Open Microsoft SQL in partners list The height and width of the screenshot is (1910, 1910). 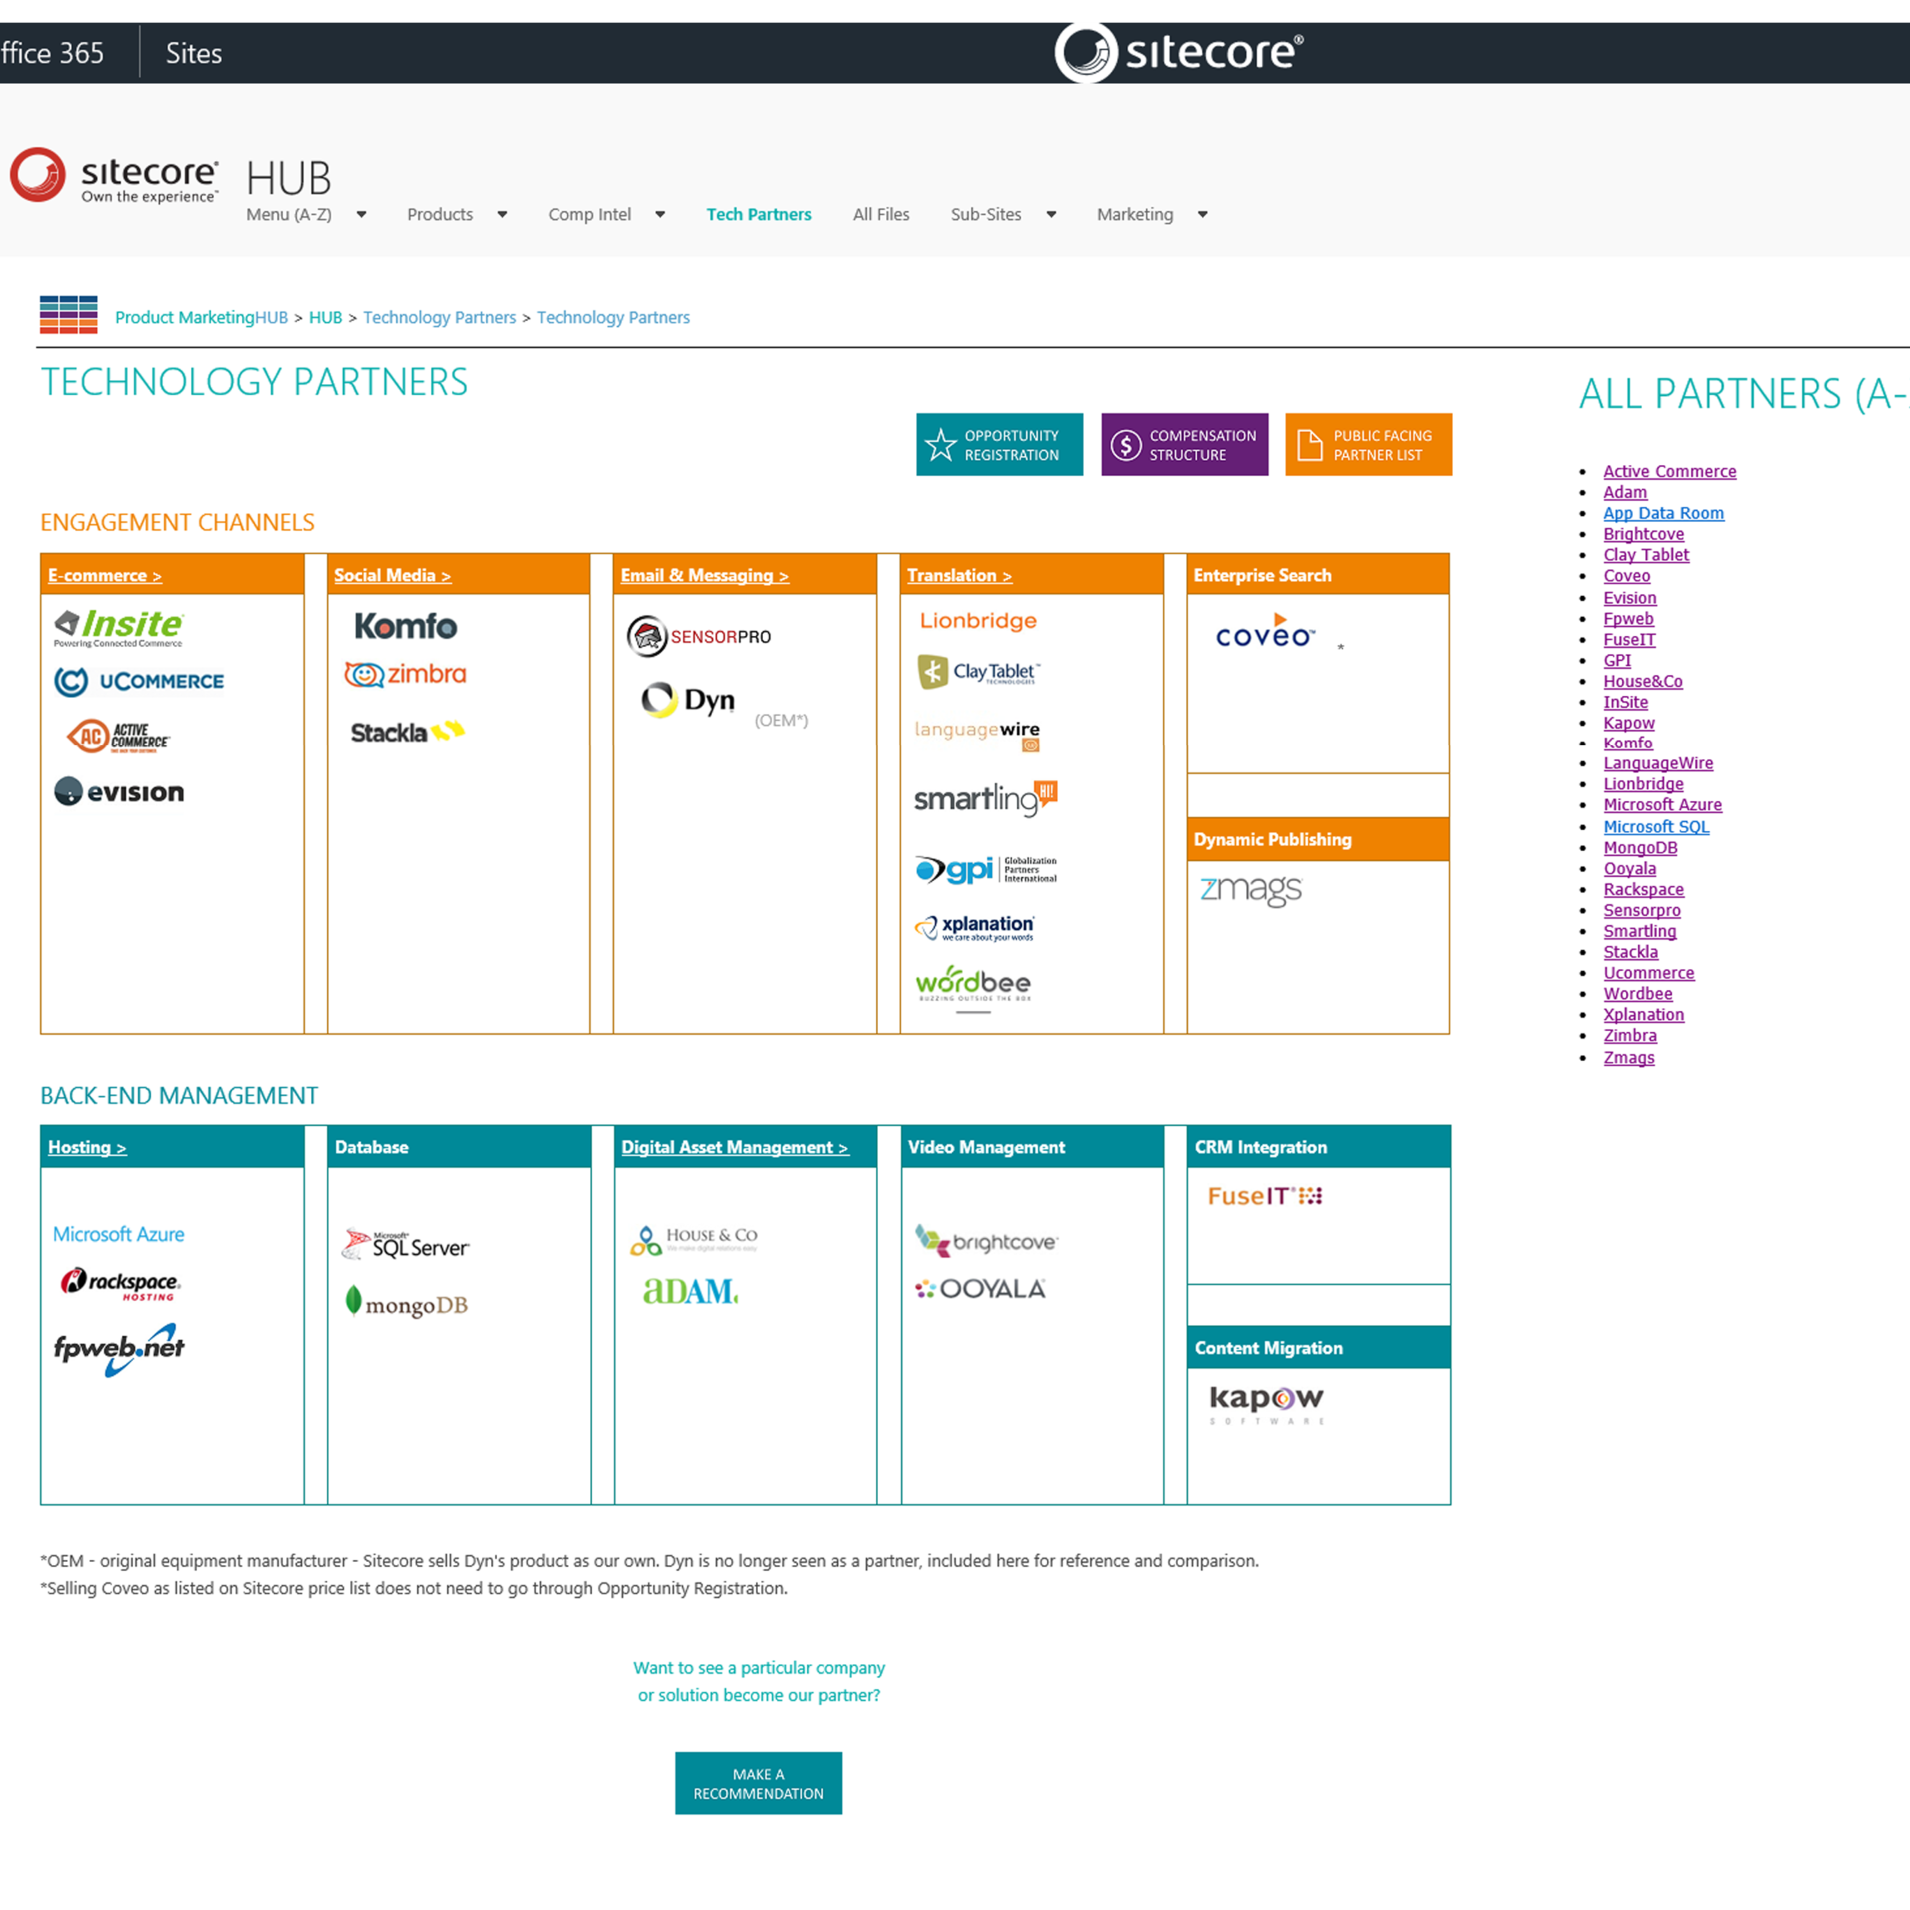coord(1656,826)
